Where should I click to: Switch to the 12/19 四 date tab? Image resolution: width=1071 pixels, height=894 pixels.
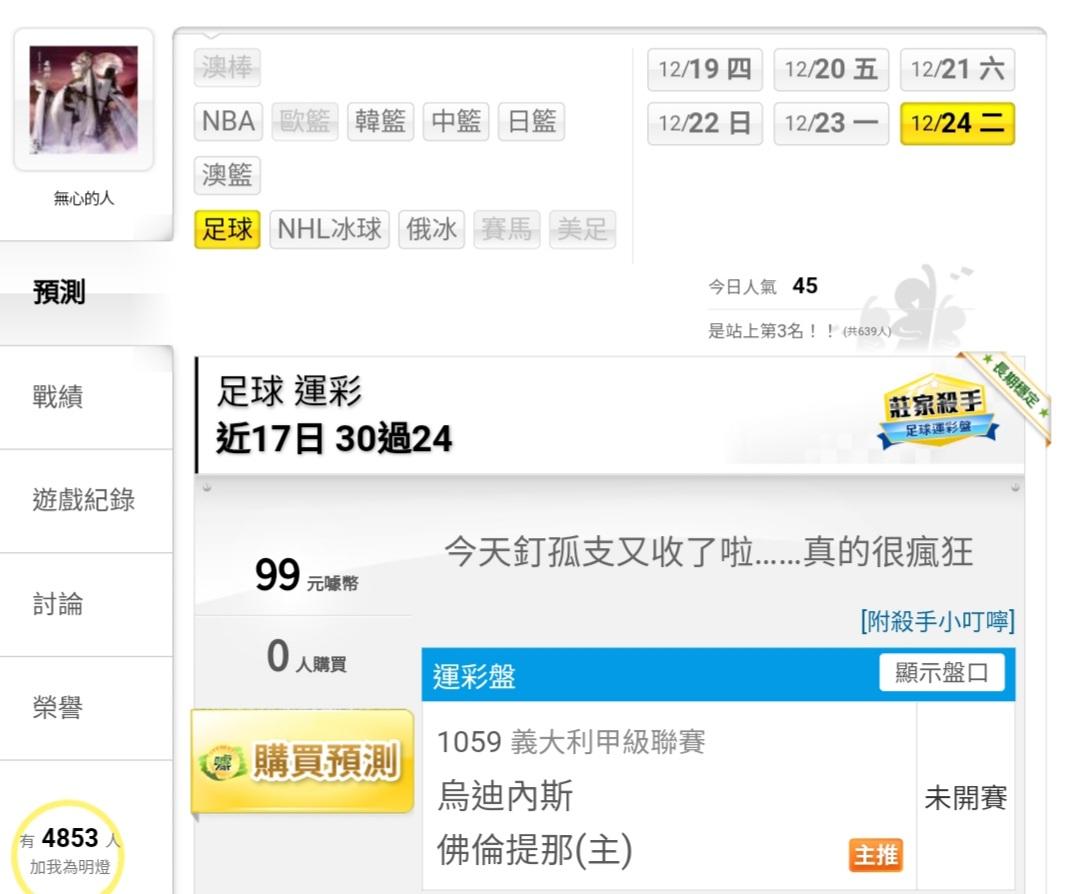coord(704,69)
